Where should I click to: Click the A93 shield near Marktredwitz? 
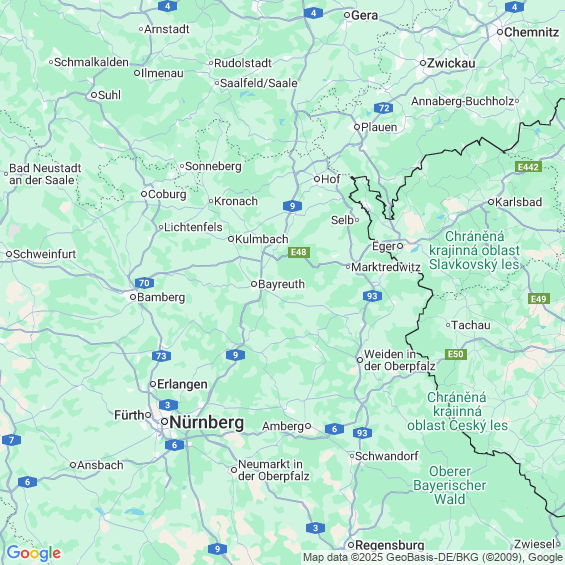[372, 296]
